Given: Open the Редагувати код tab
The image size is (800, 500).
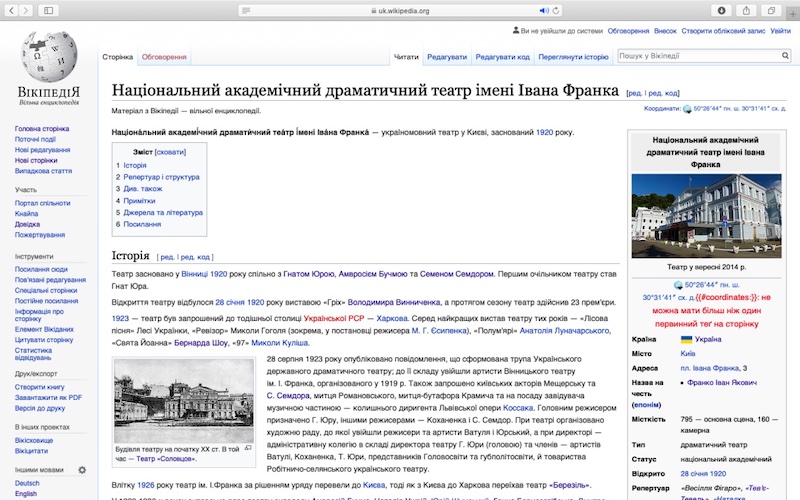Looking at the screenshot, I should (503, 57).
